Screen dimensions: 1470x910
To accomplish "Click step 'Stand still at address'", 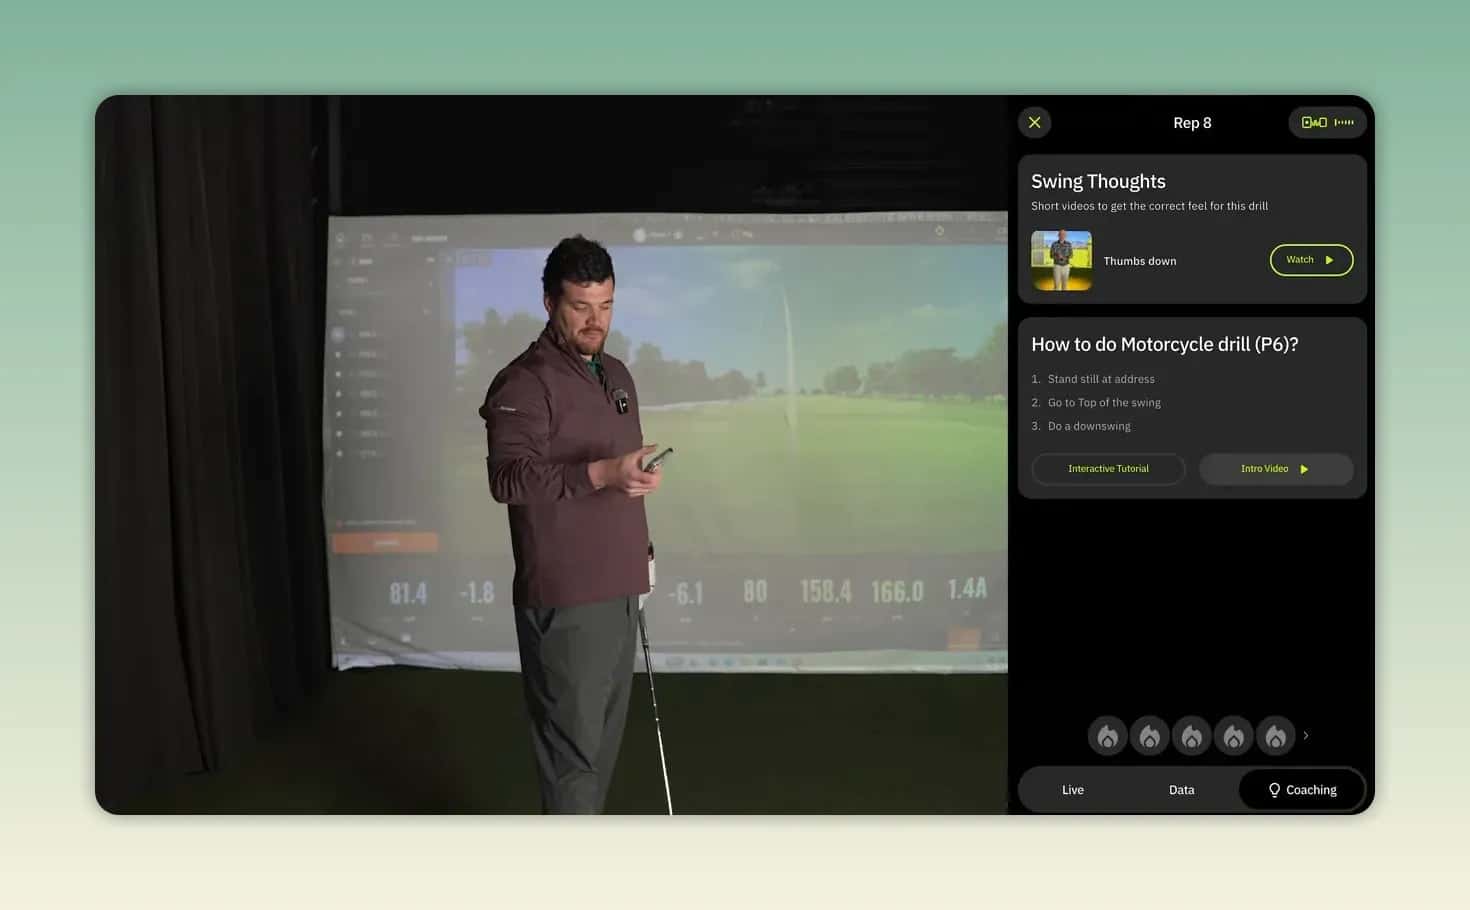I will click(1101, 379).
